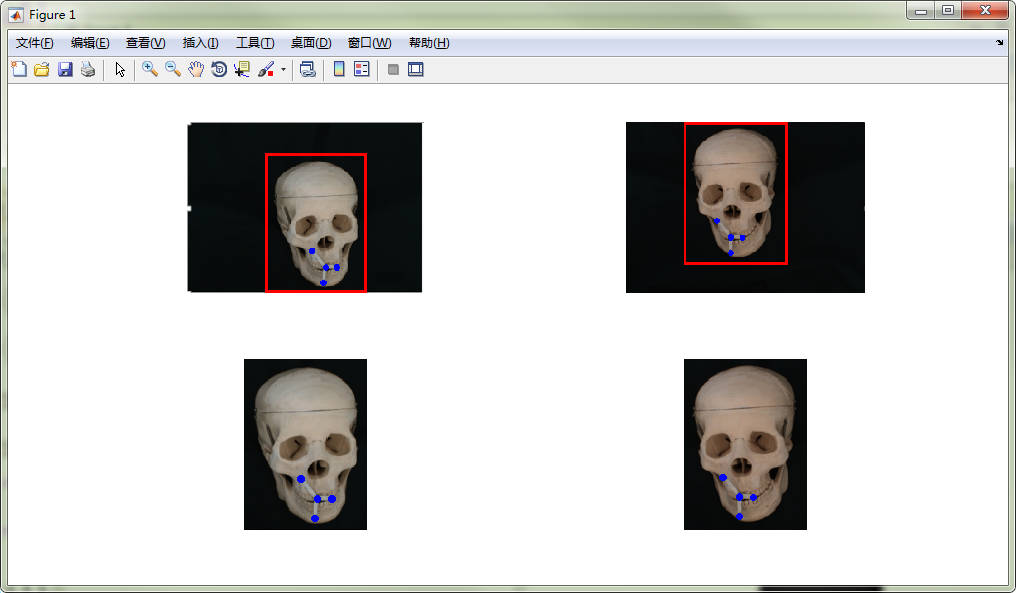Click the bottom-left cropped skull image

[305, 445]
